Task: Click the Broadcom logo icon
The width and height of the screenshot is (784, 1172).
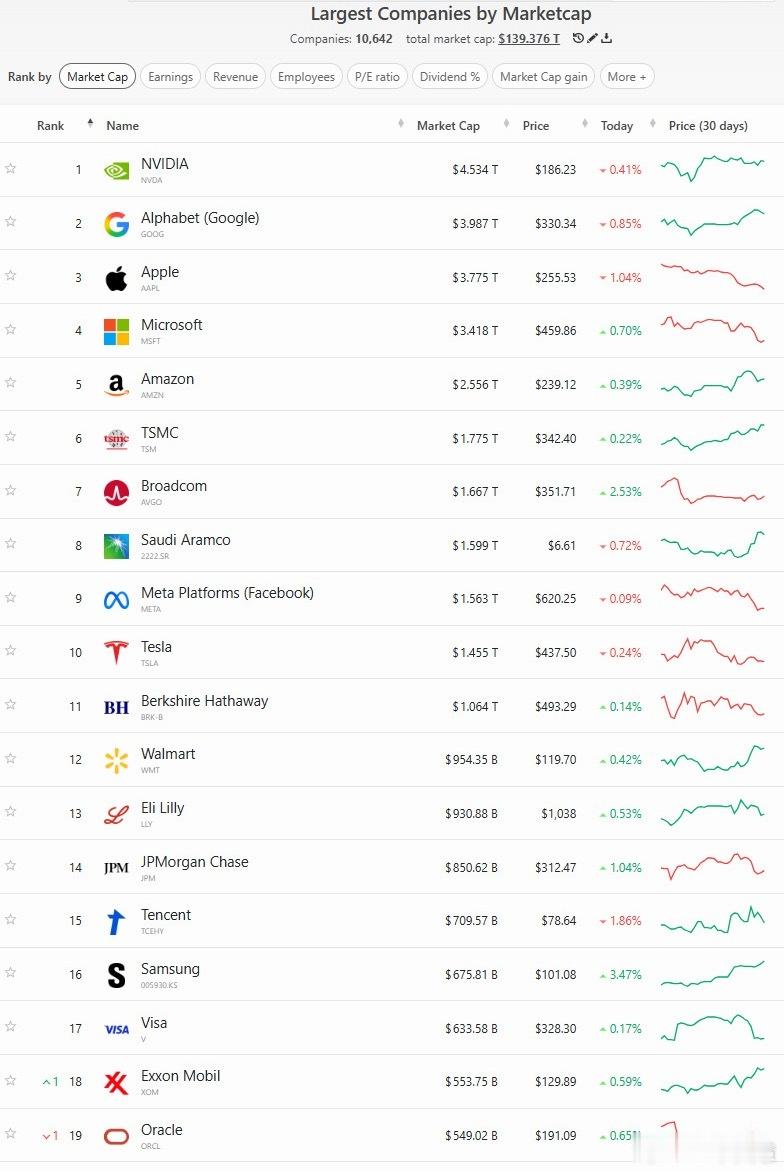Action: pos(116,493)
